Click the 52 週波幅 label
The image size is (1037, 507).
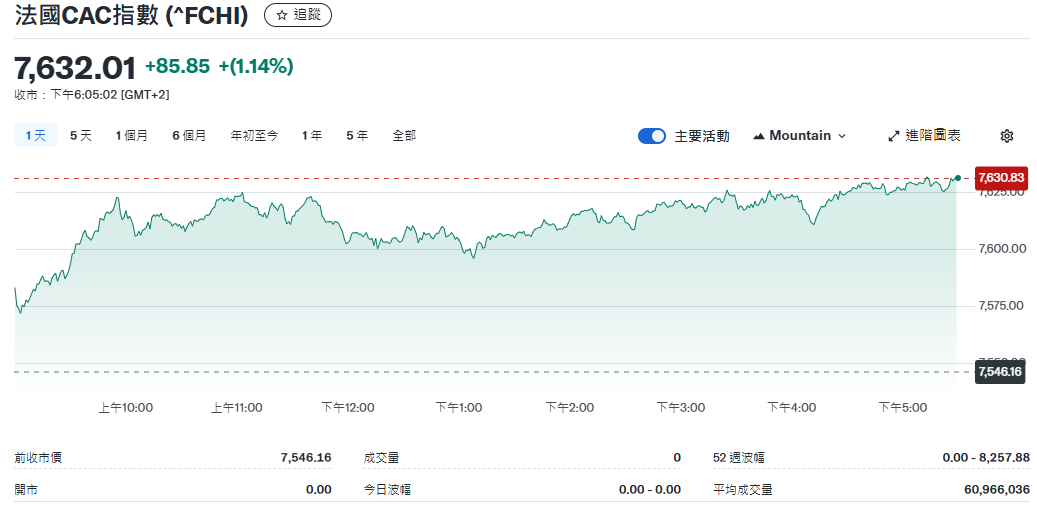coord(739,457)
